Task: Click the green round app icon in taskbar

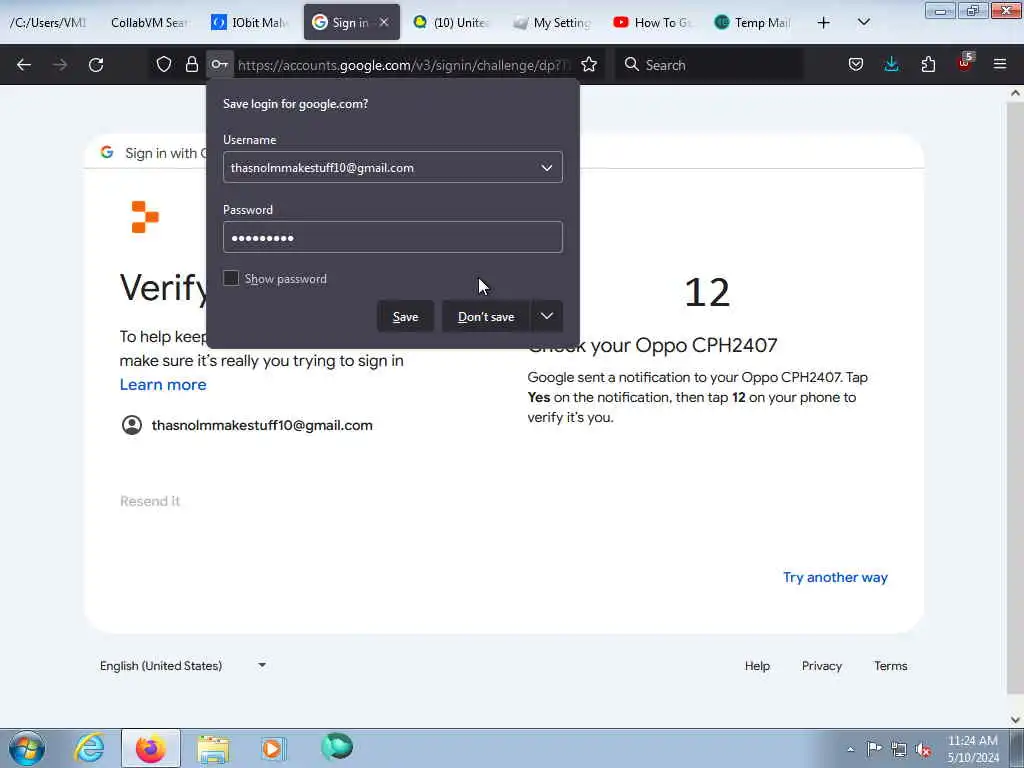Action: [337, 746]
